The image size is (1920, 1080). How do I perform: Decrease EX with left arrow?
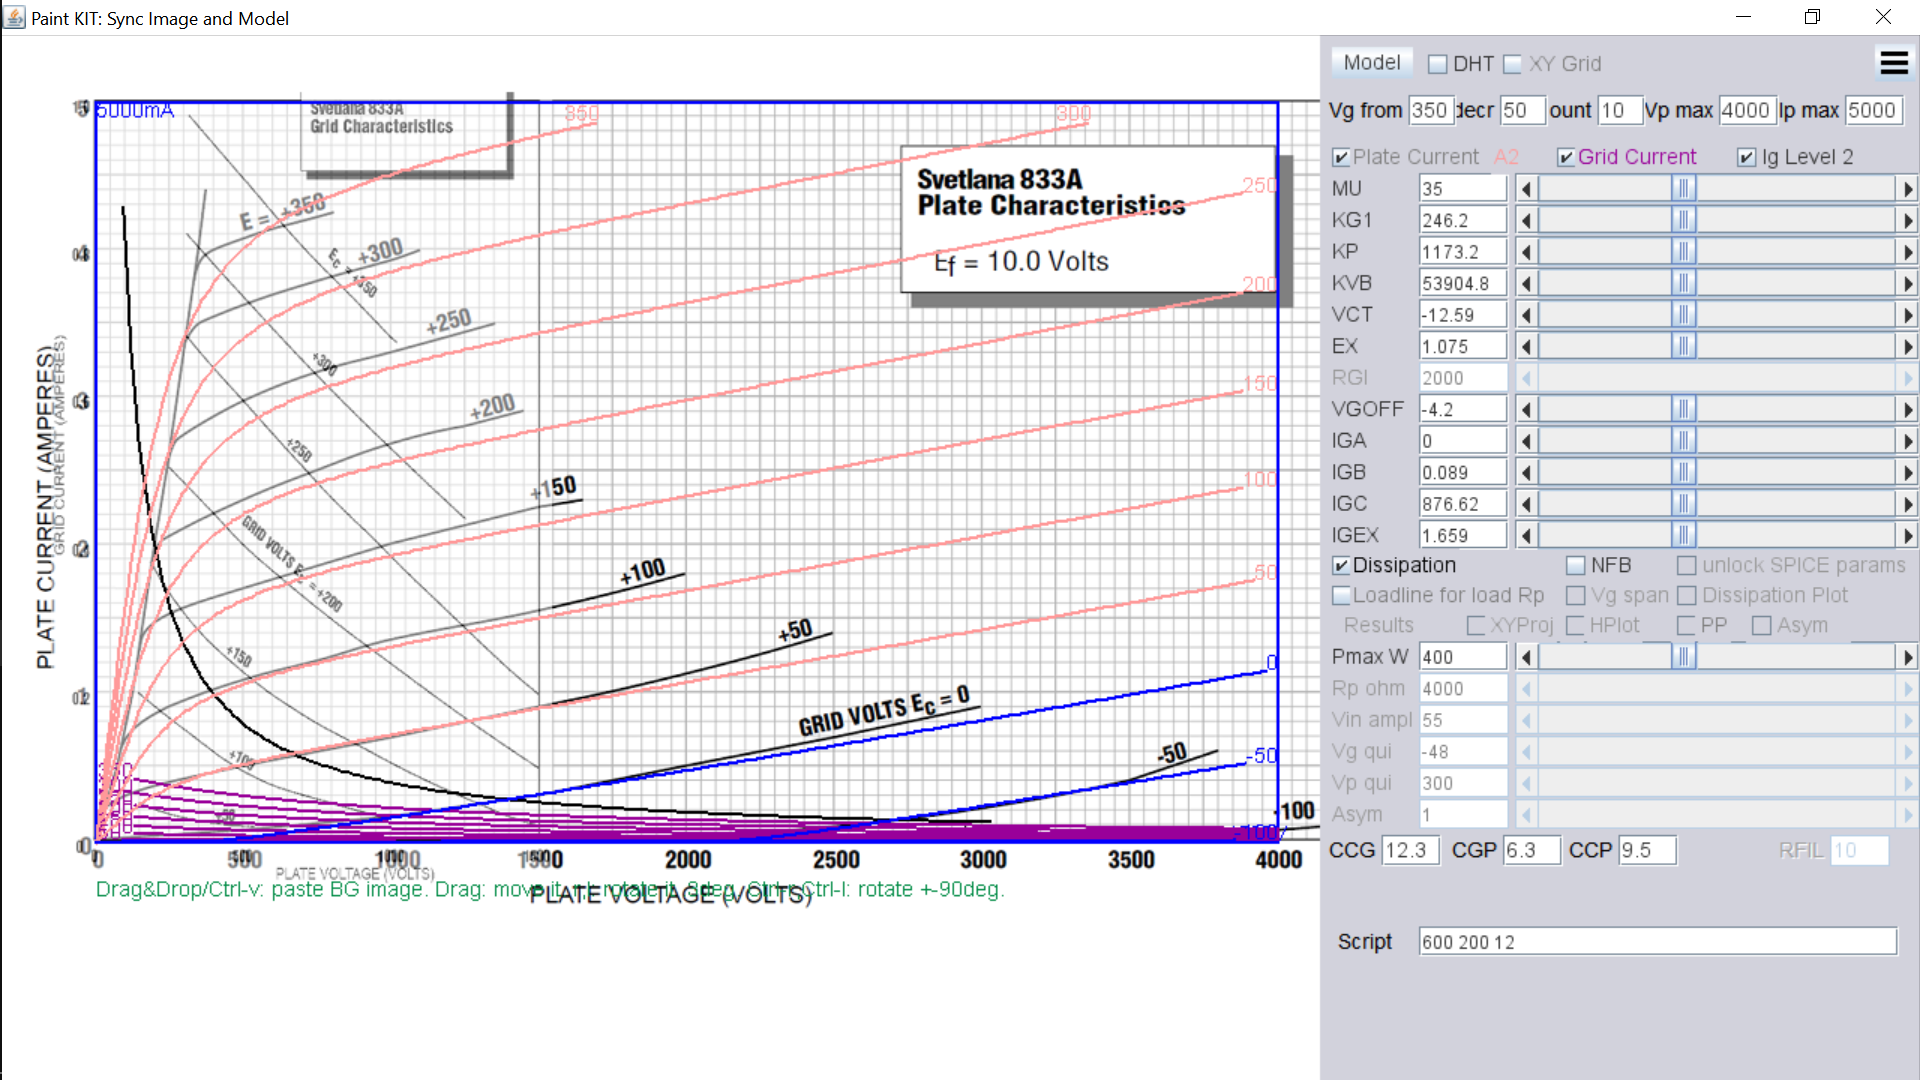tap(1526, 346)
